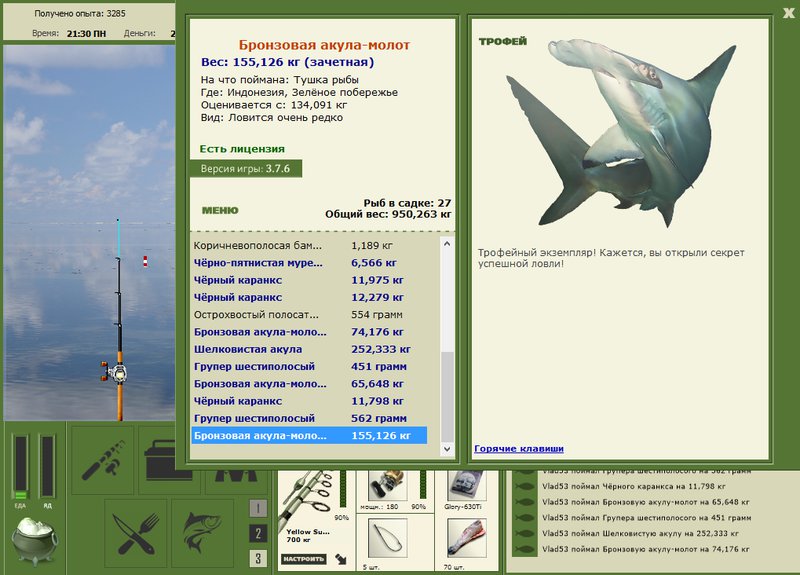Image resolution: width=800 pixels, height=575 pixels.
Task: Click the arrow icon beside НАСТРОИТЬ
Action: (341, 559)
